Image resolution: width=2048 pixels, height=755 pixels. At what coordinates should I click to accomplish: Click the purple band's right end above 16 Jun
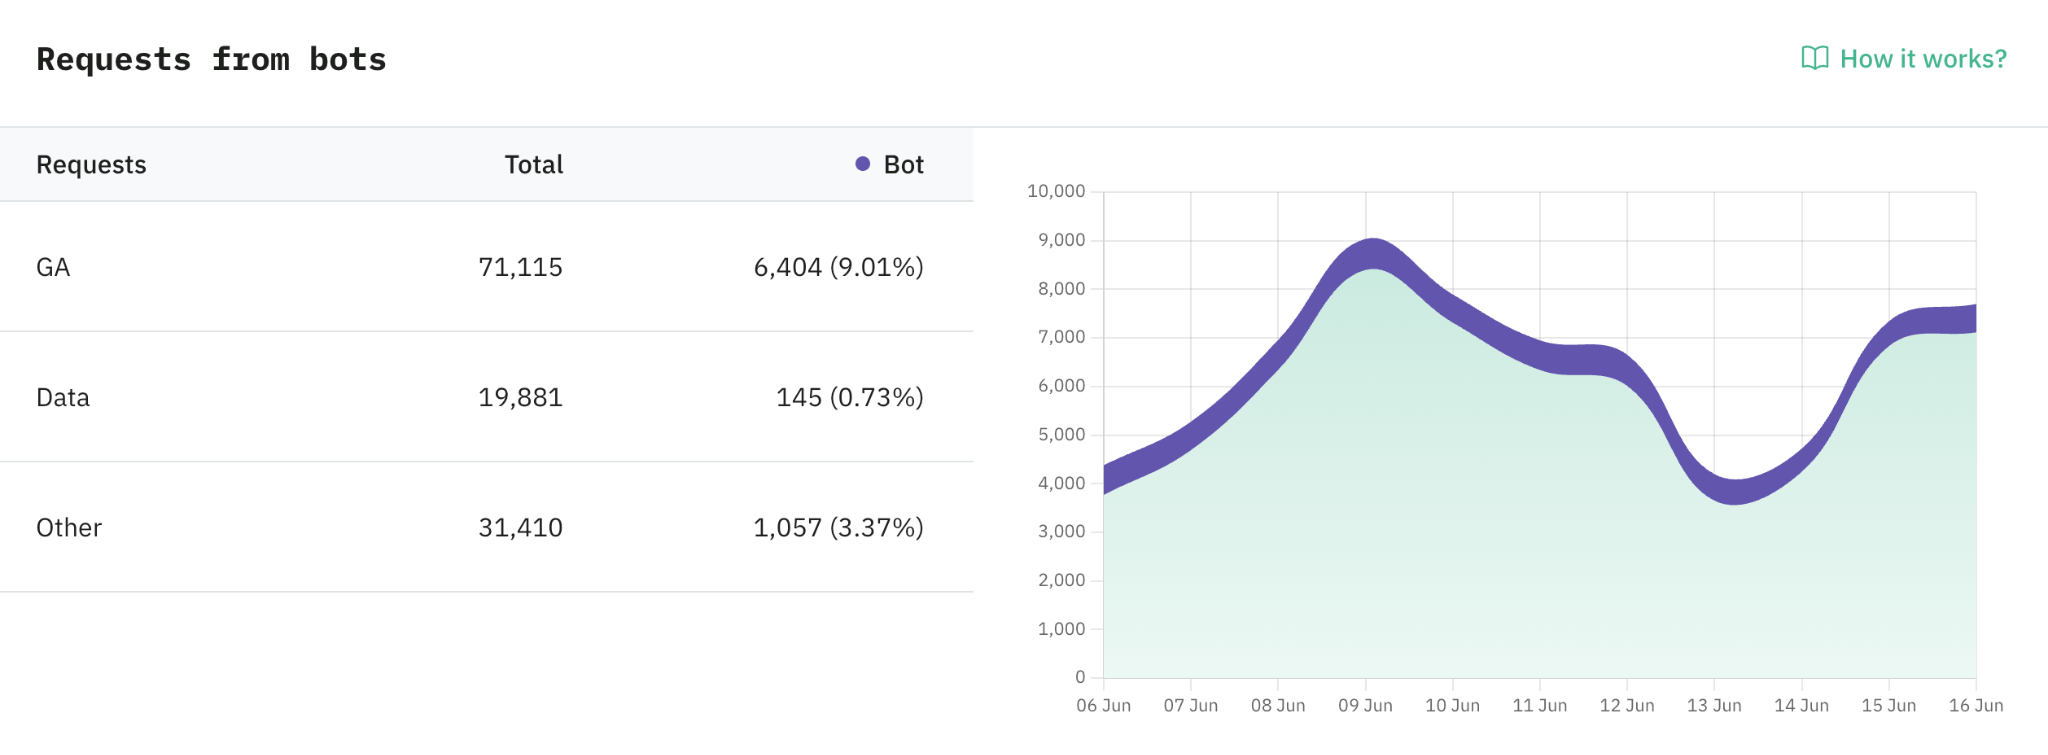(1974, 319)
